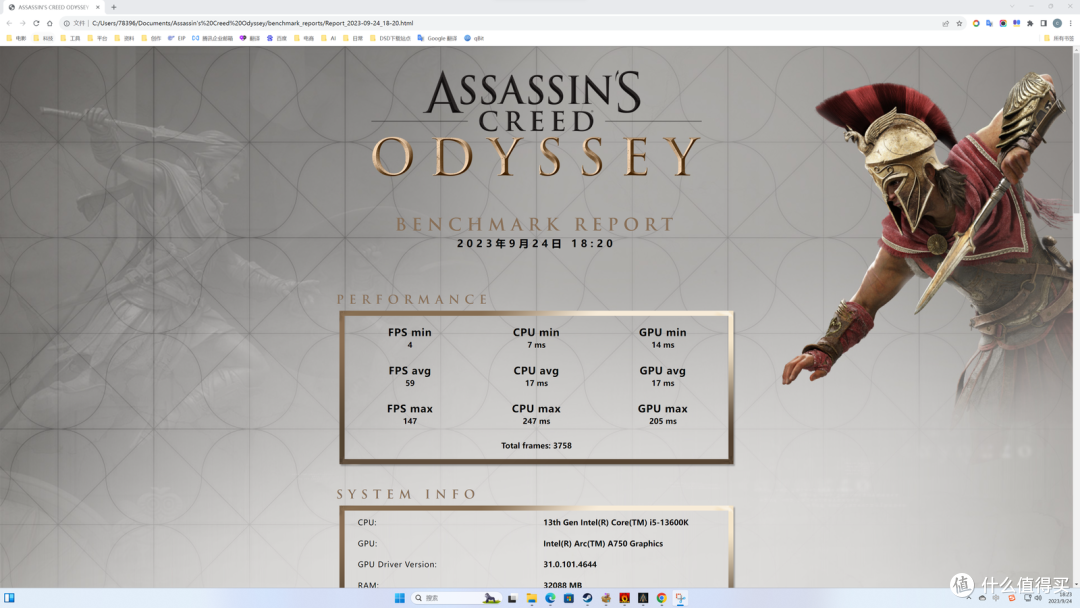Open the 科技 bookmark folder

[x=43, y=38]
